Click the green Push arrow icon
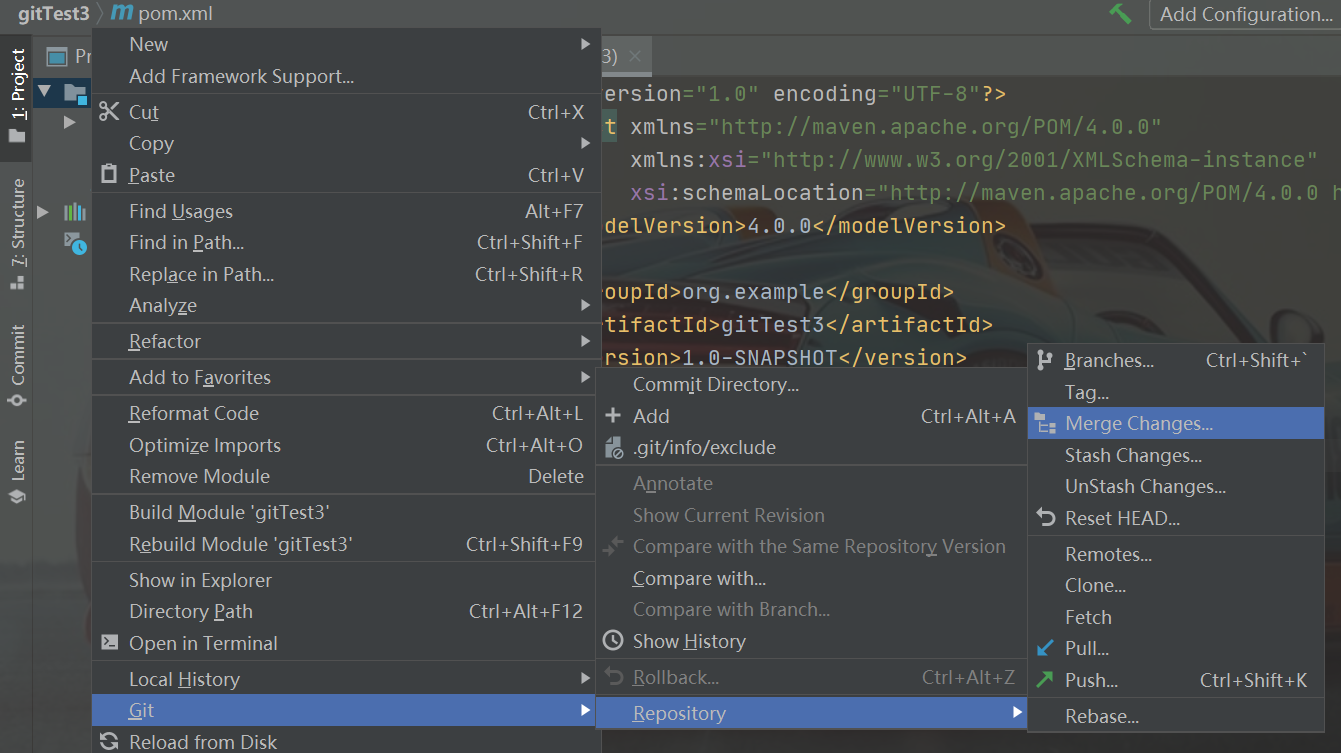The height and width of the screenshot is (753, 1341). [1046, 680]
